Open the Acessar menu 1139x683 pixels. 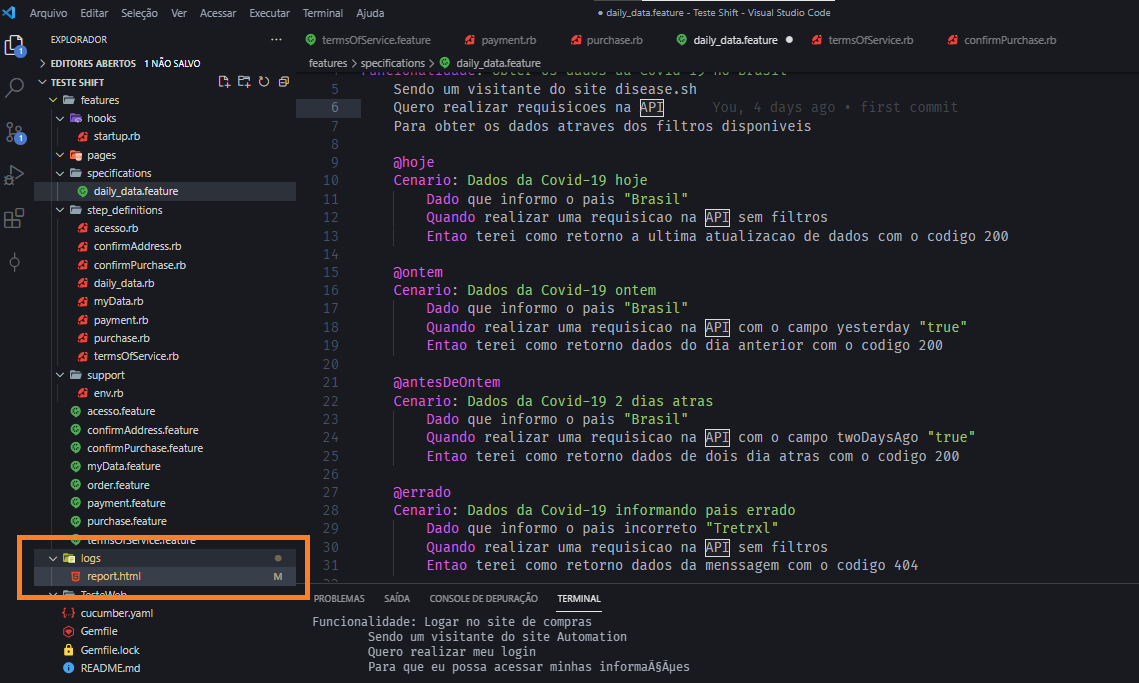coord(218,13)
